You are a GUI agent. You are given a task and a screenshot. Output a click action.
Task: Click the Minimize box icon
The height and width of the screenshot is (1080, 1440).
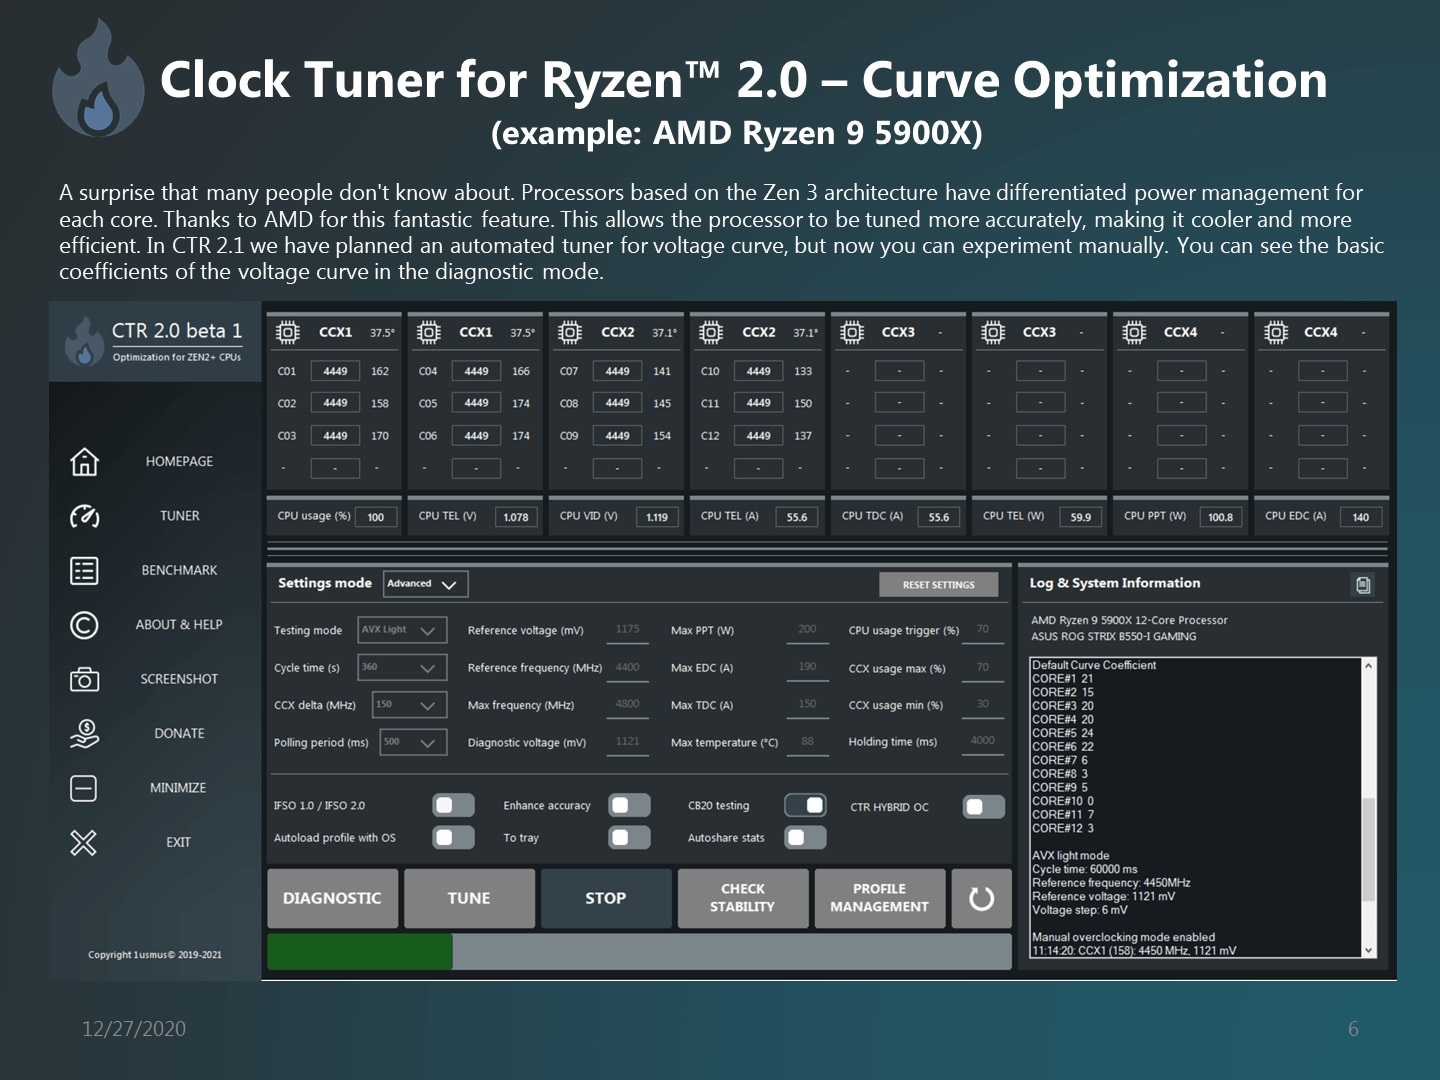84,788
